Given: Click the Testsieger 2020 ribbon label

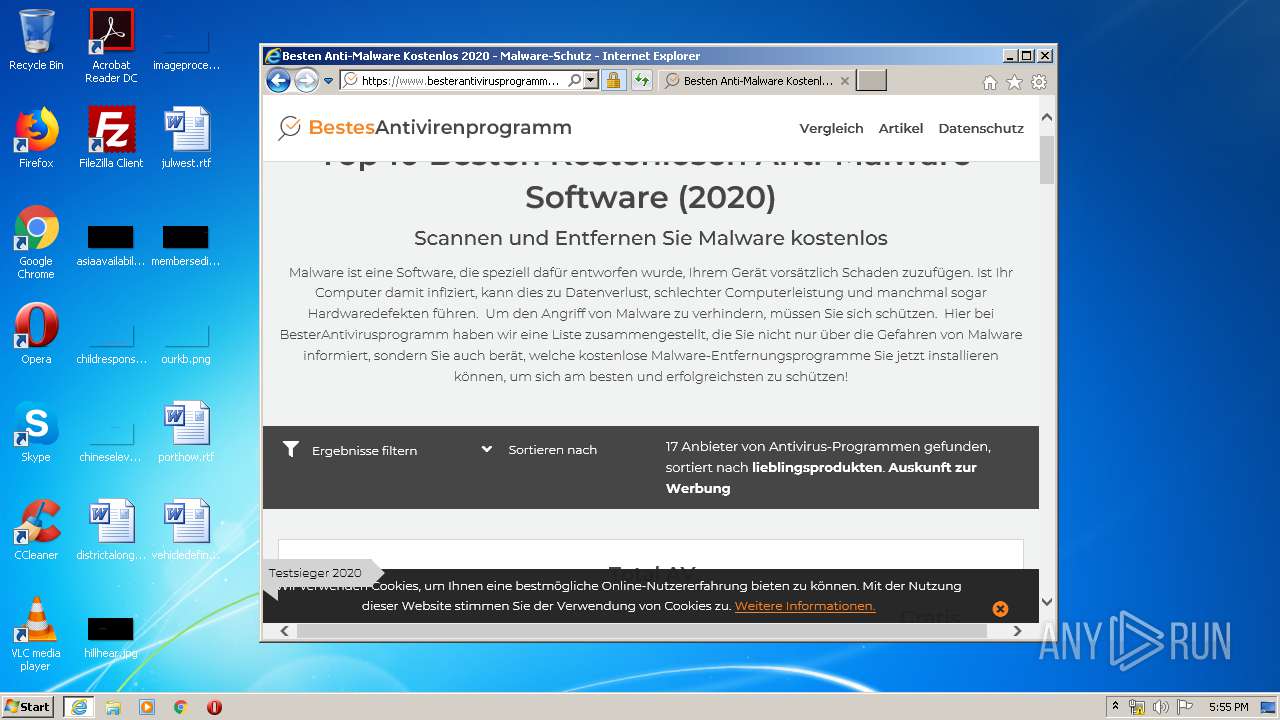Looking at the screenshot, I should coord(315,573).
